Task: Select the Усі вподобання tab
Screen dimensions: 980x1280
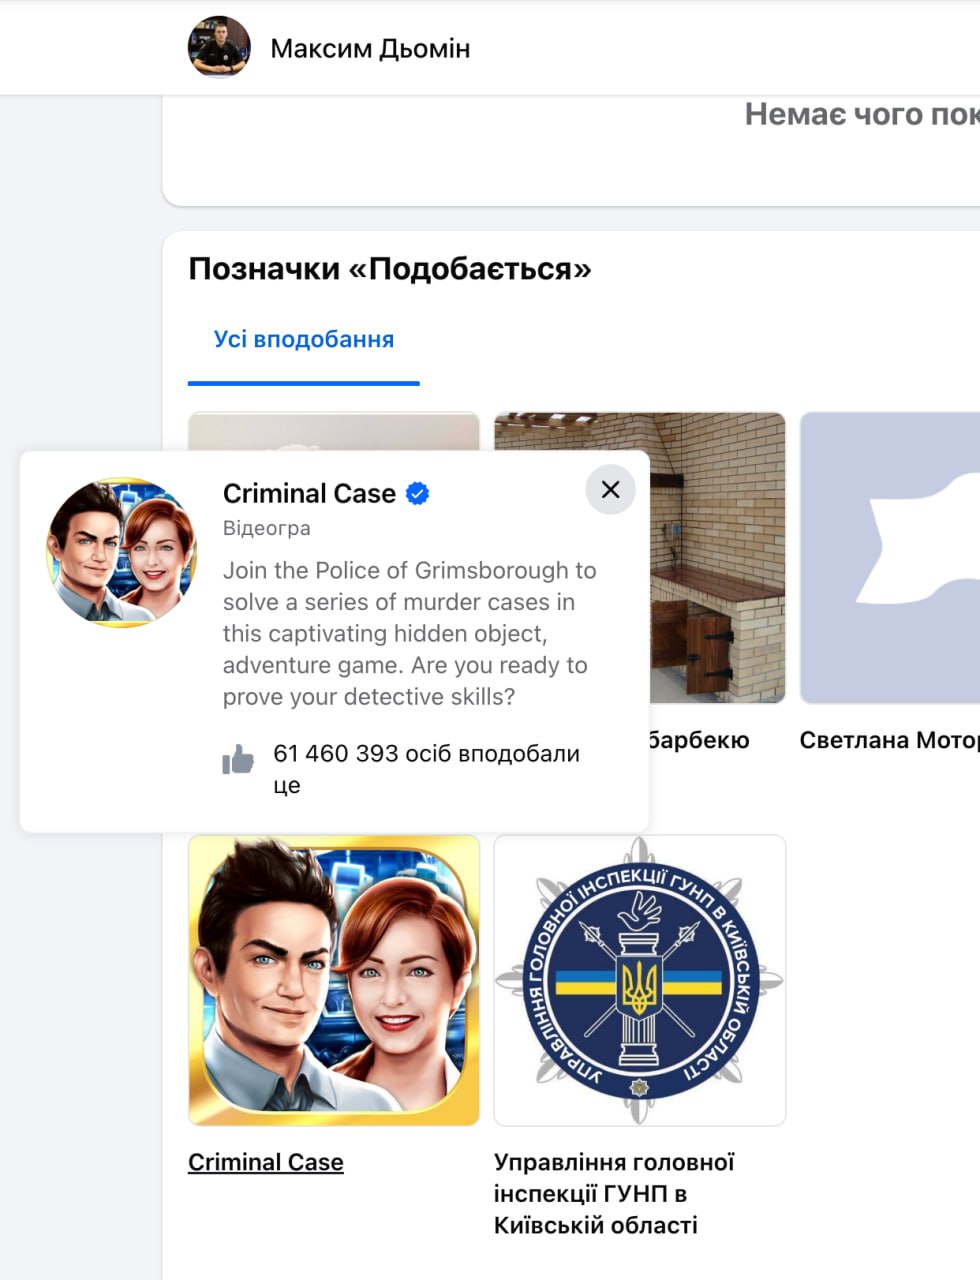Action: coord(304,339)
